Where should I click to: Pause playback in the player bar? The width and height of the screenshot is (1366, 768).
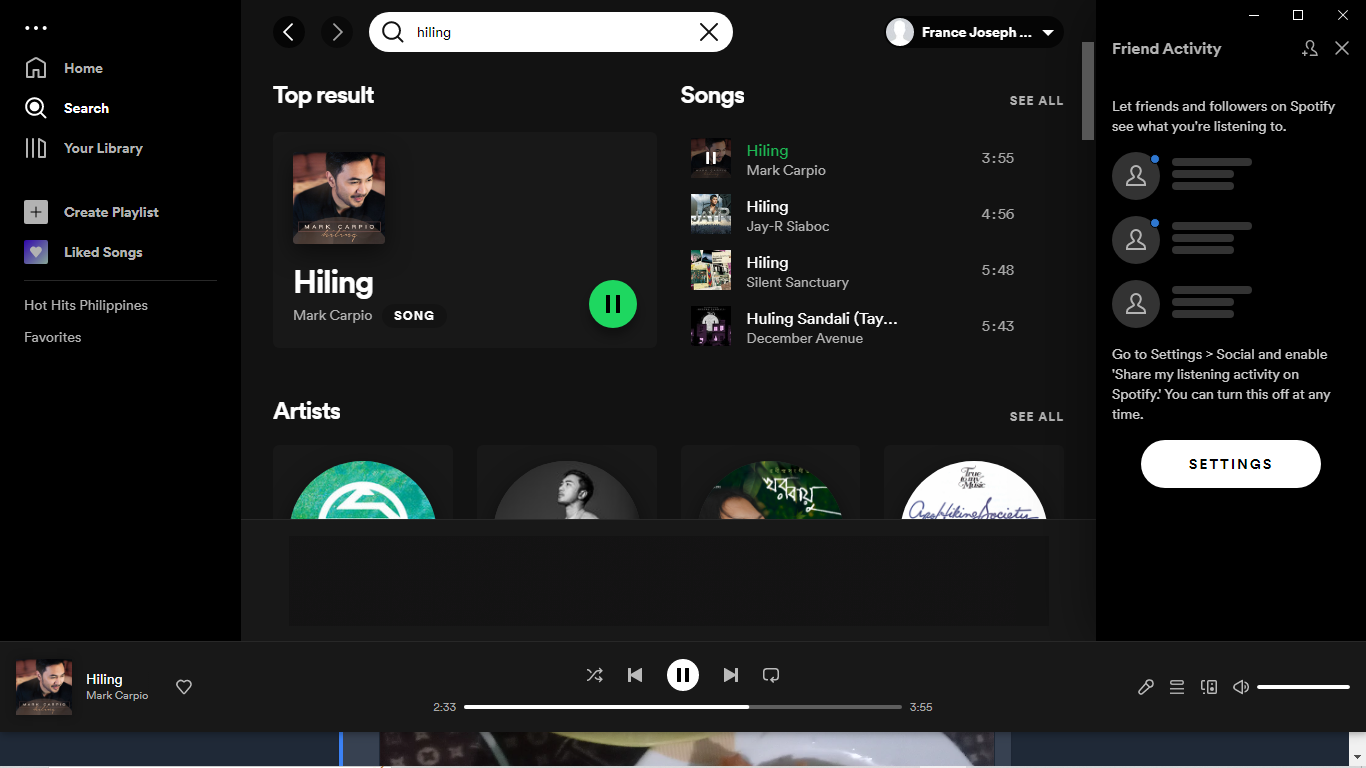click(x=683, y=675)
